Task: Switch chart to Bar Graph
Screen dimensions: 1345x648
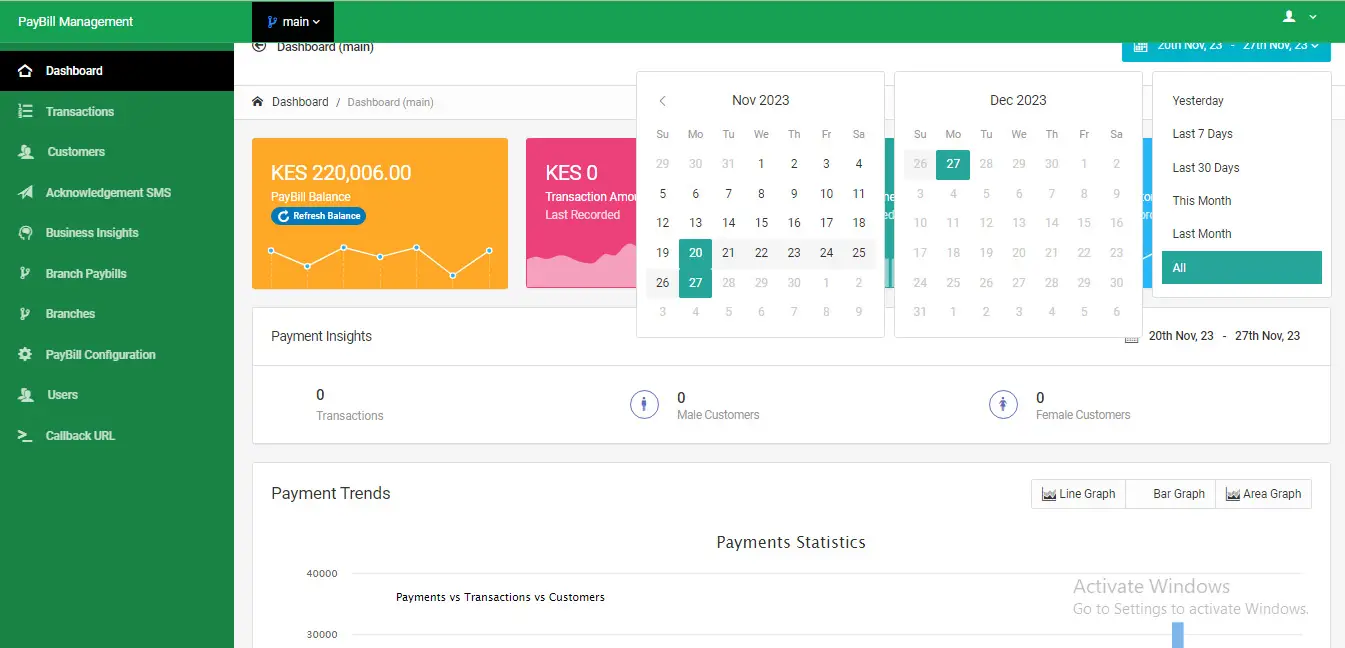Action: 1170,494
